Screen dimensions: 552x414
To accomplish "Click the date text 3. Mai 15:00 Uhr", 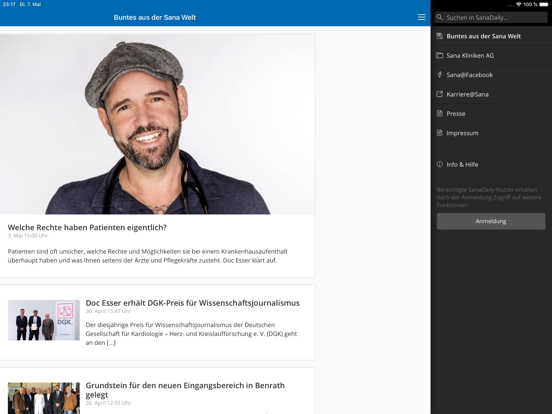I will [x=27, y=236].
